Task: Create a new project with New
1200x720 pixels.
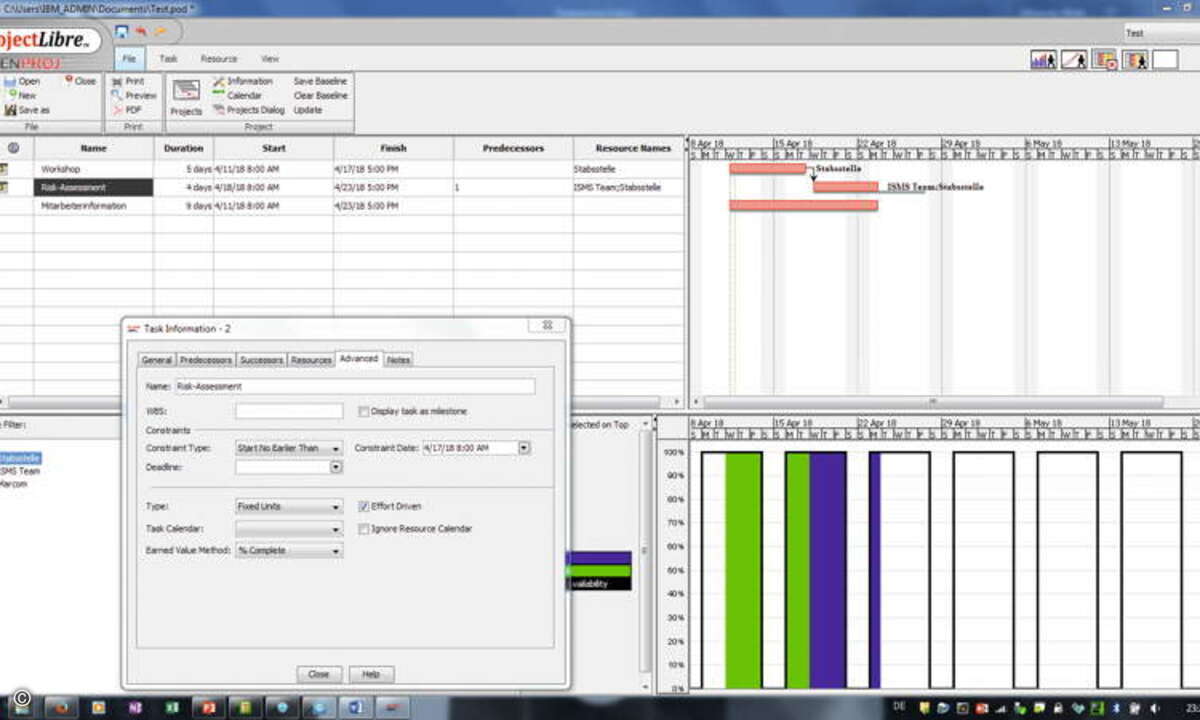Action: (22, 95)
